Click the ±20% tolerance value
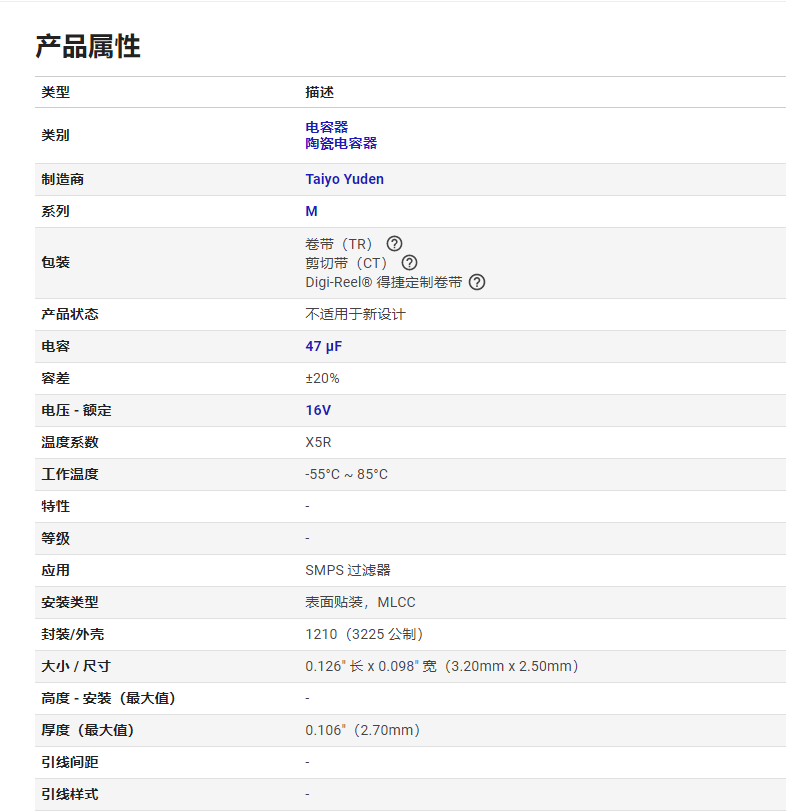Image resolution: width=786 pixels, height=812 pixels. tap(322, 379)
